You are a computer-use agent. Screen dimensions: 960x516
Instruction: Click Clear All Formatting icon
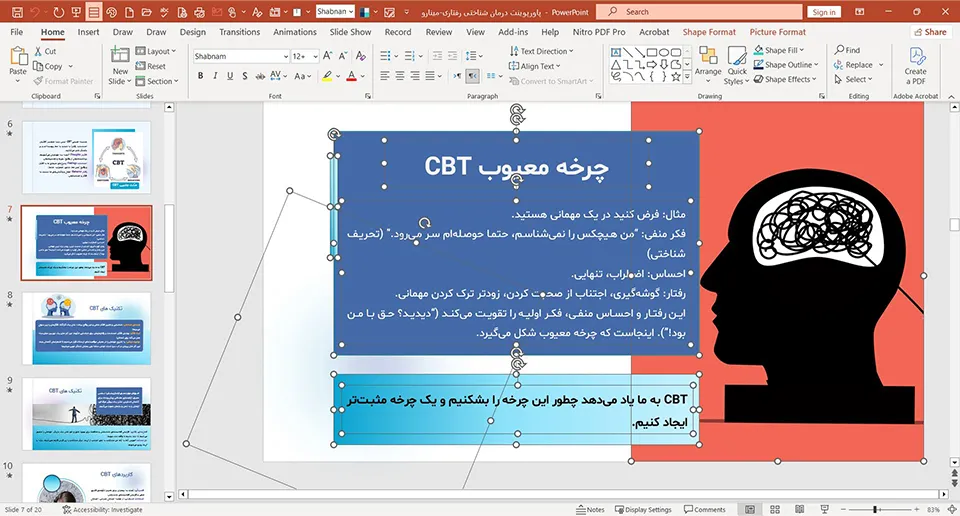(x=361, y=56)
